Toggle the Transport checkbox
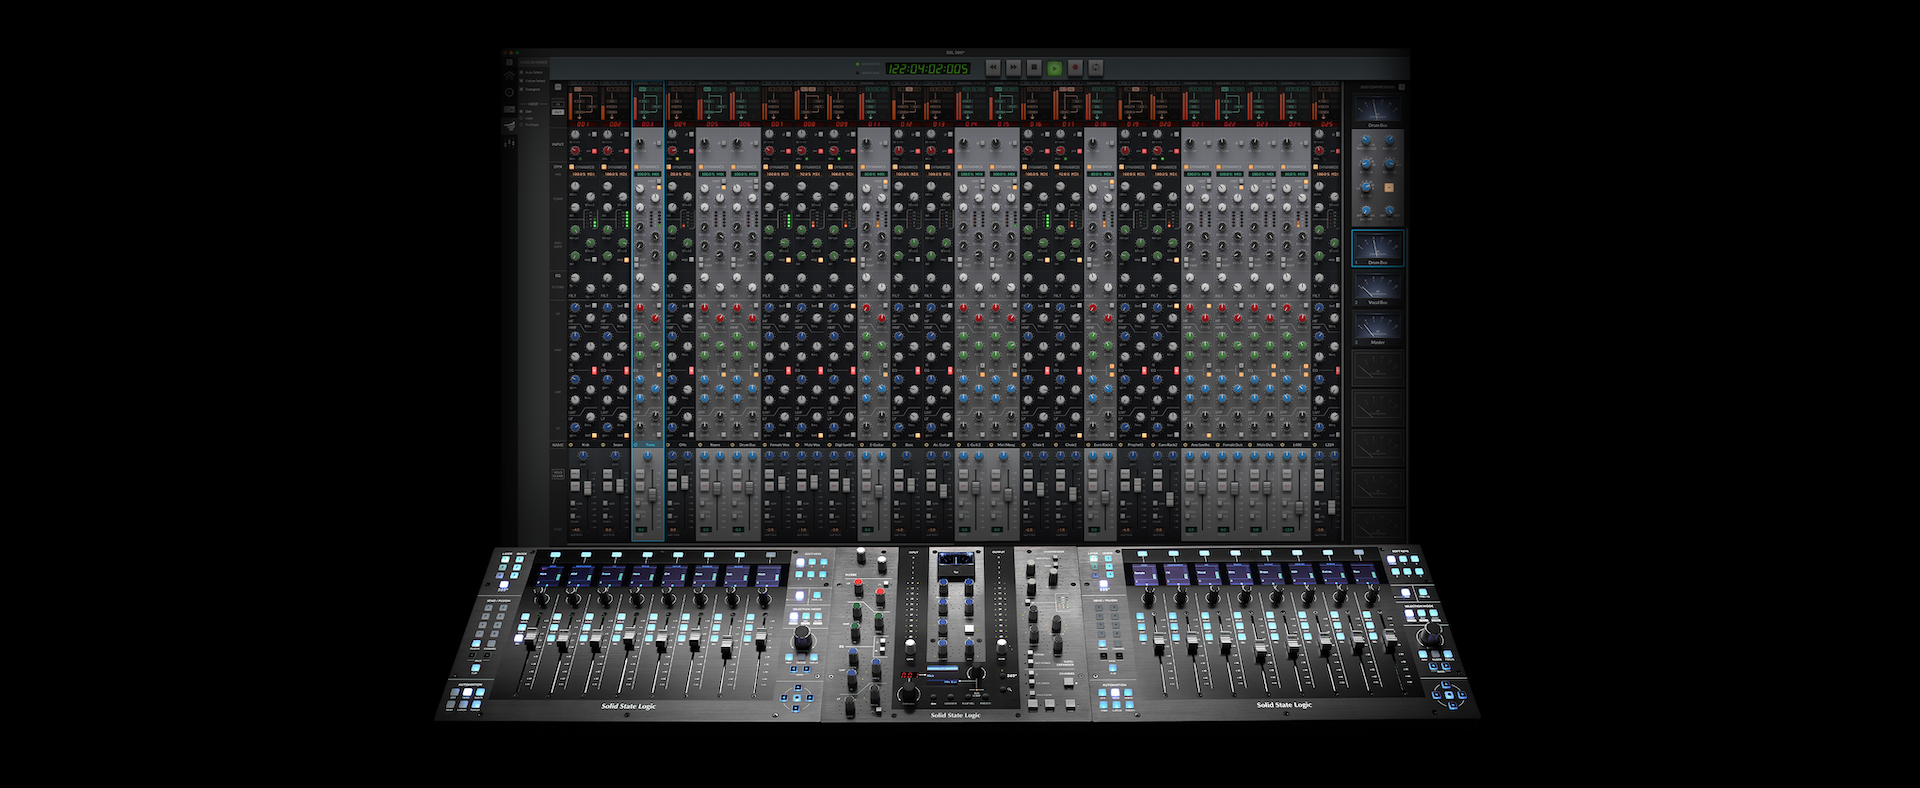The width and height of the screenshot is (1920, 788). 522,89
